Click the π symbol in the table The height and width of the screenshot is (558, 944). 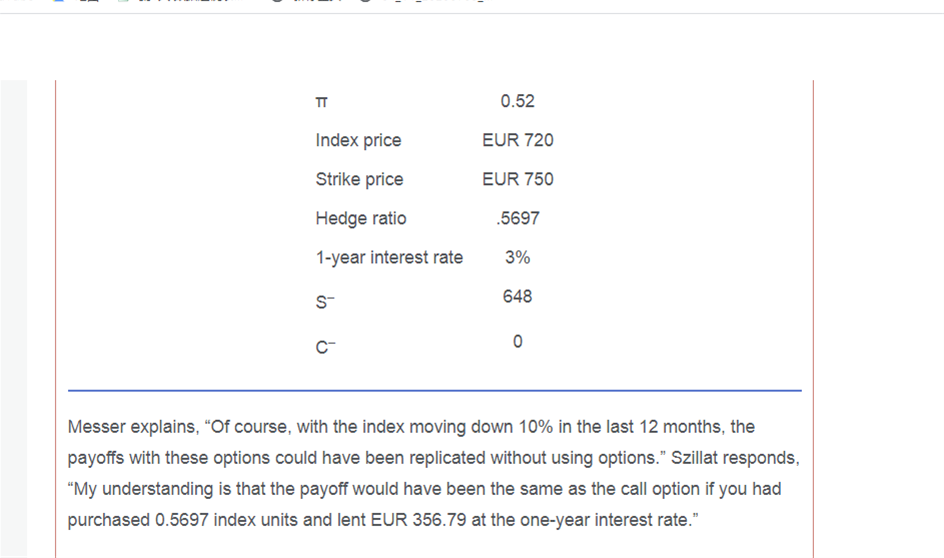[x=321, y=102]
